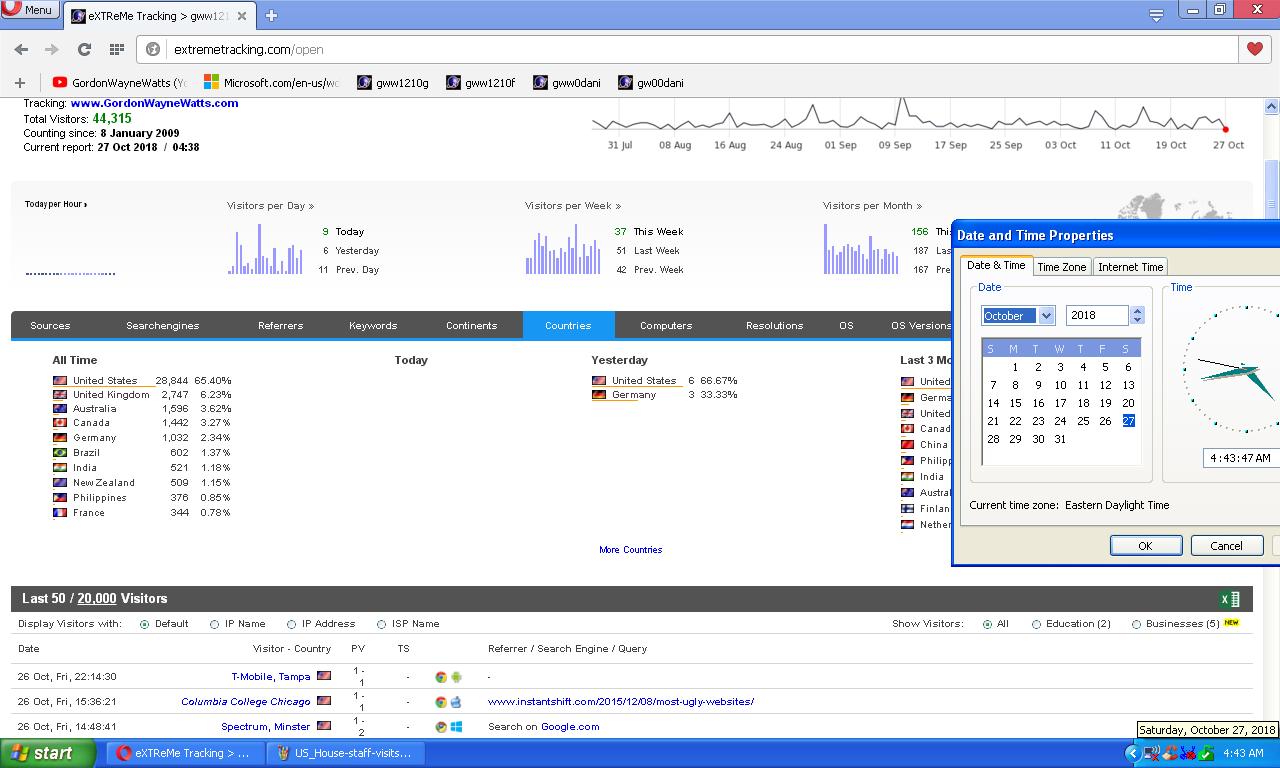This screenshot has height=768, width=1280.
Task: Show Education visitors only
Action: coord(1037,624)
